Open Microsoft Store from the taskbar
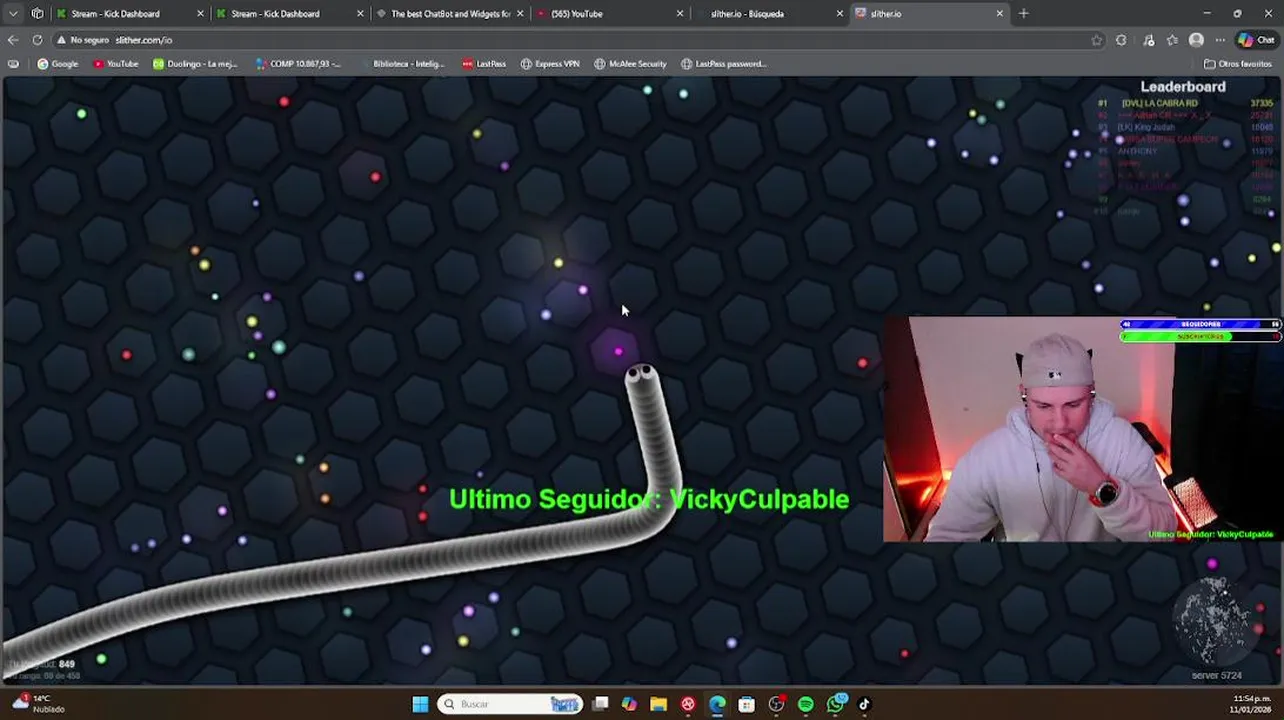The width and height of the screenshot is (1284, 720). [746, 704]
